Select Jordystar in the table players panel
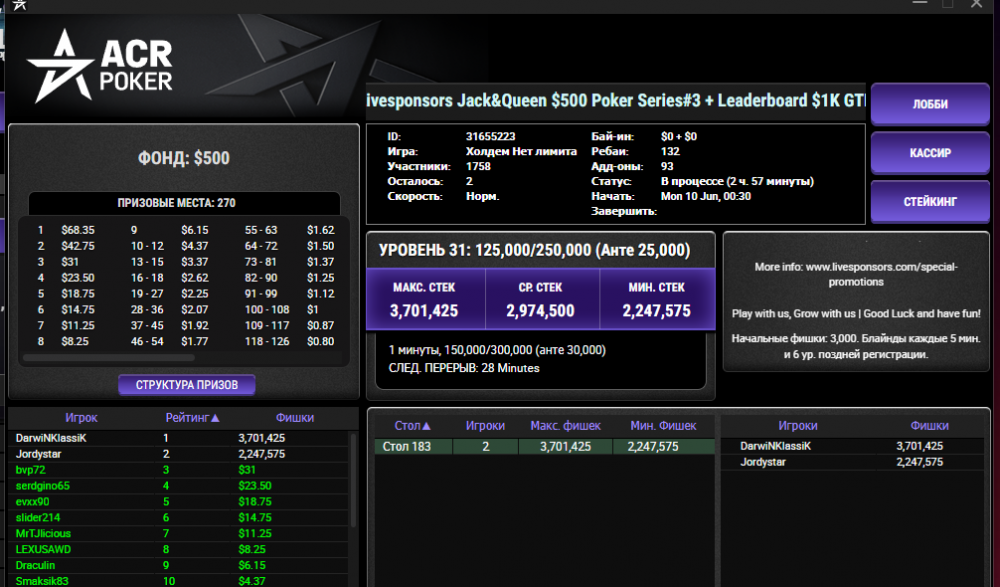Image resolution: width=1000 pixels, height=587 pixels. 763,462
